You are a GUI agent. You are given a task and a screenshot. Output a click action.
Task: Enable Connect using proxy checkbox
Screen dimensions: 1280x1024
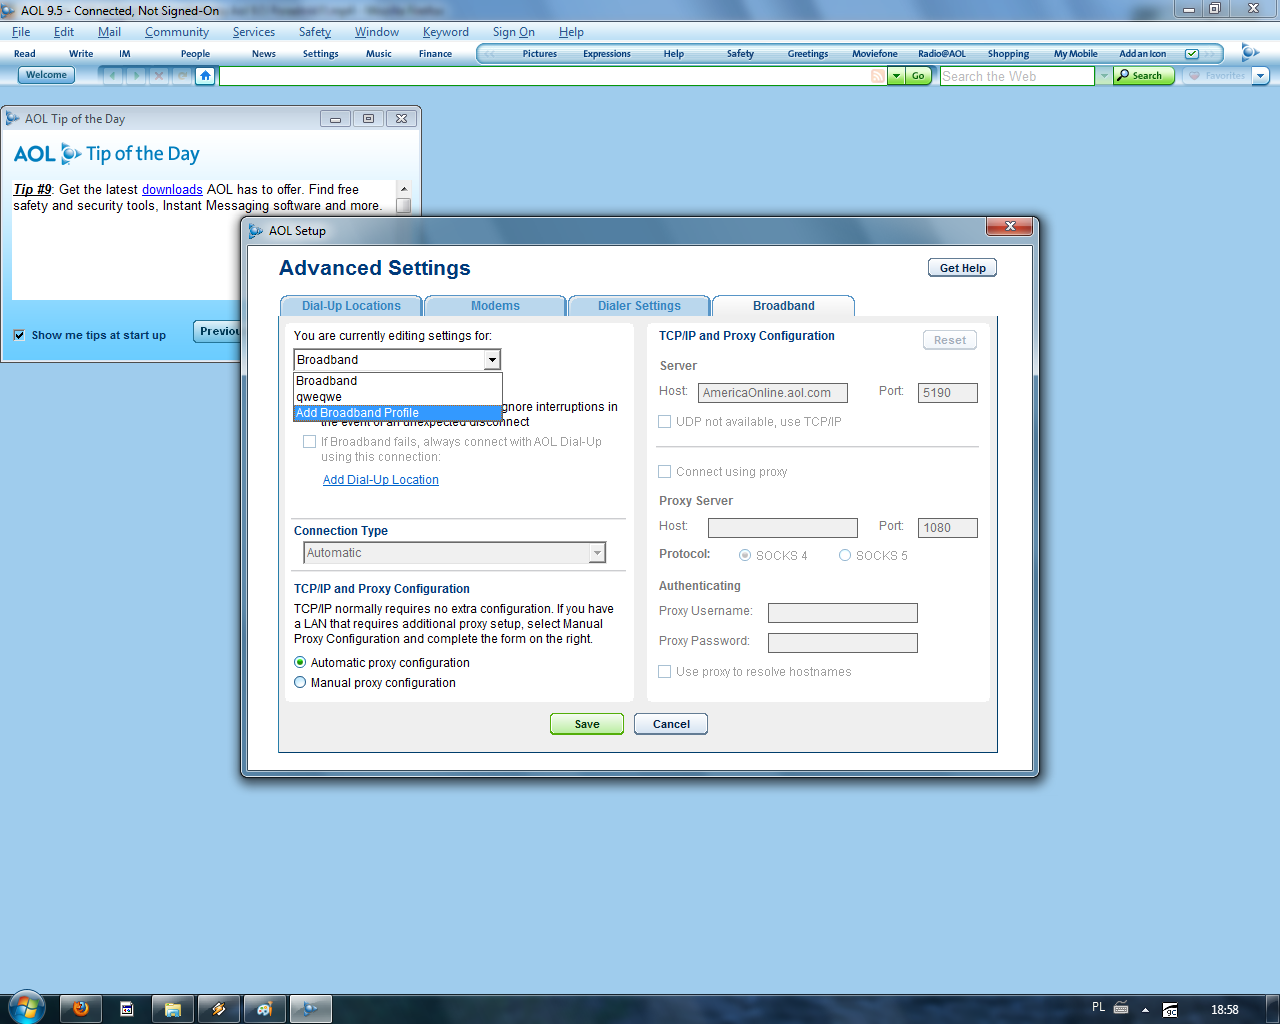pos(664,472)
